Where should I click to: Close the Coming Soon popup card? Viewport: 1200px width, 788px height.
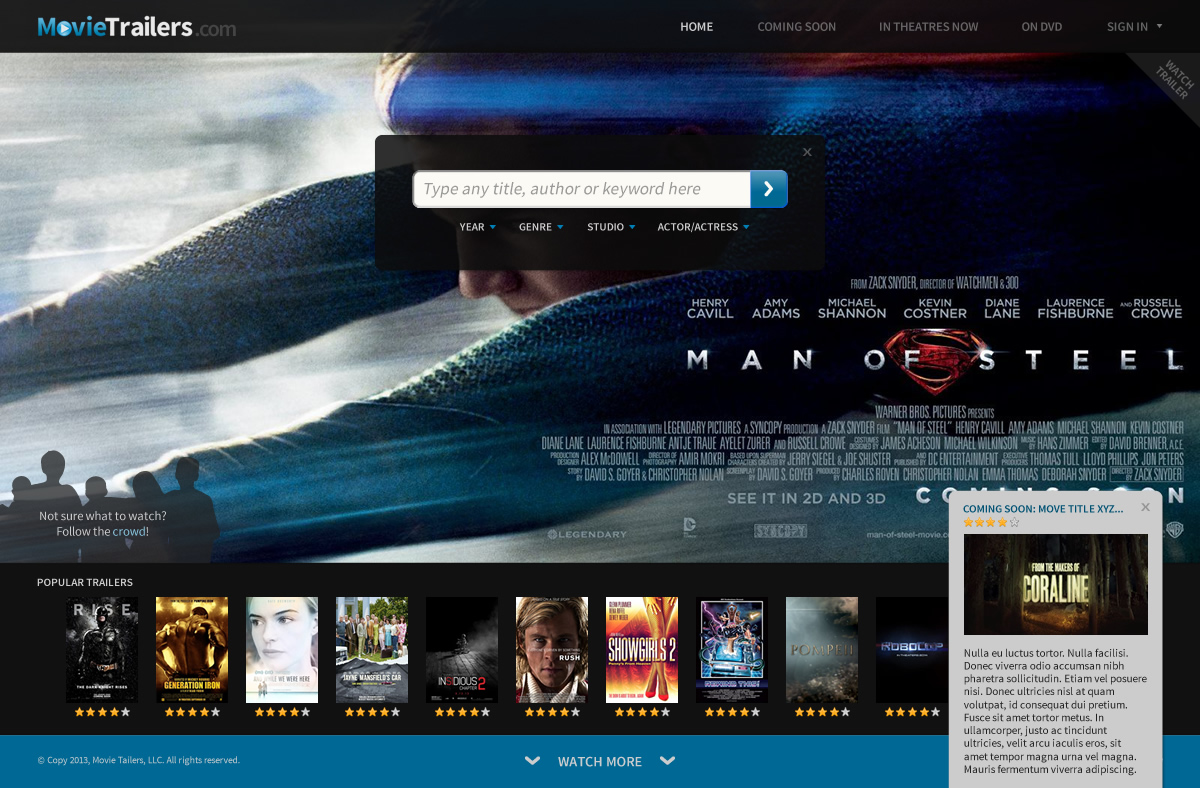1146,507
